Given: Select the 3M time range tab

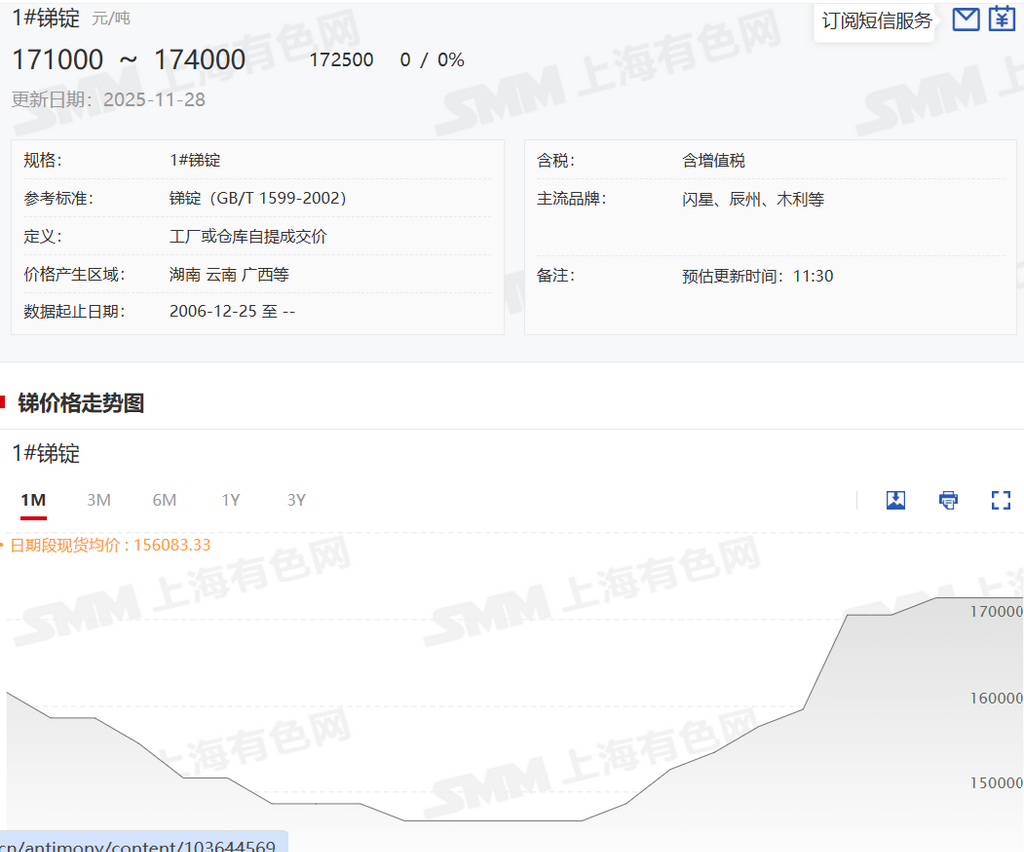Looking at the screenshot, I should click(x=98, y=500).
